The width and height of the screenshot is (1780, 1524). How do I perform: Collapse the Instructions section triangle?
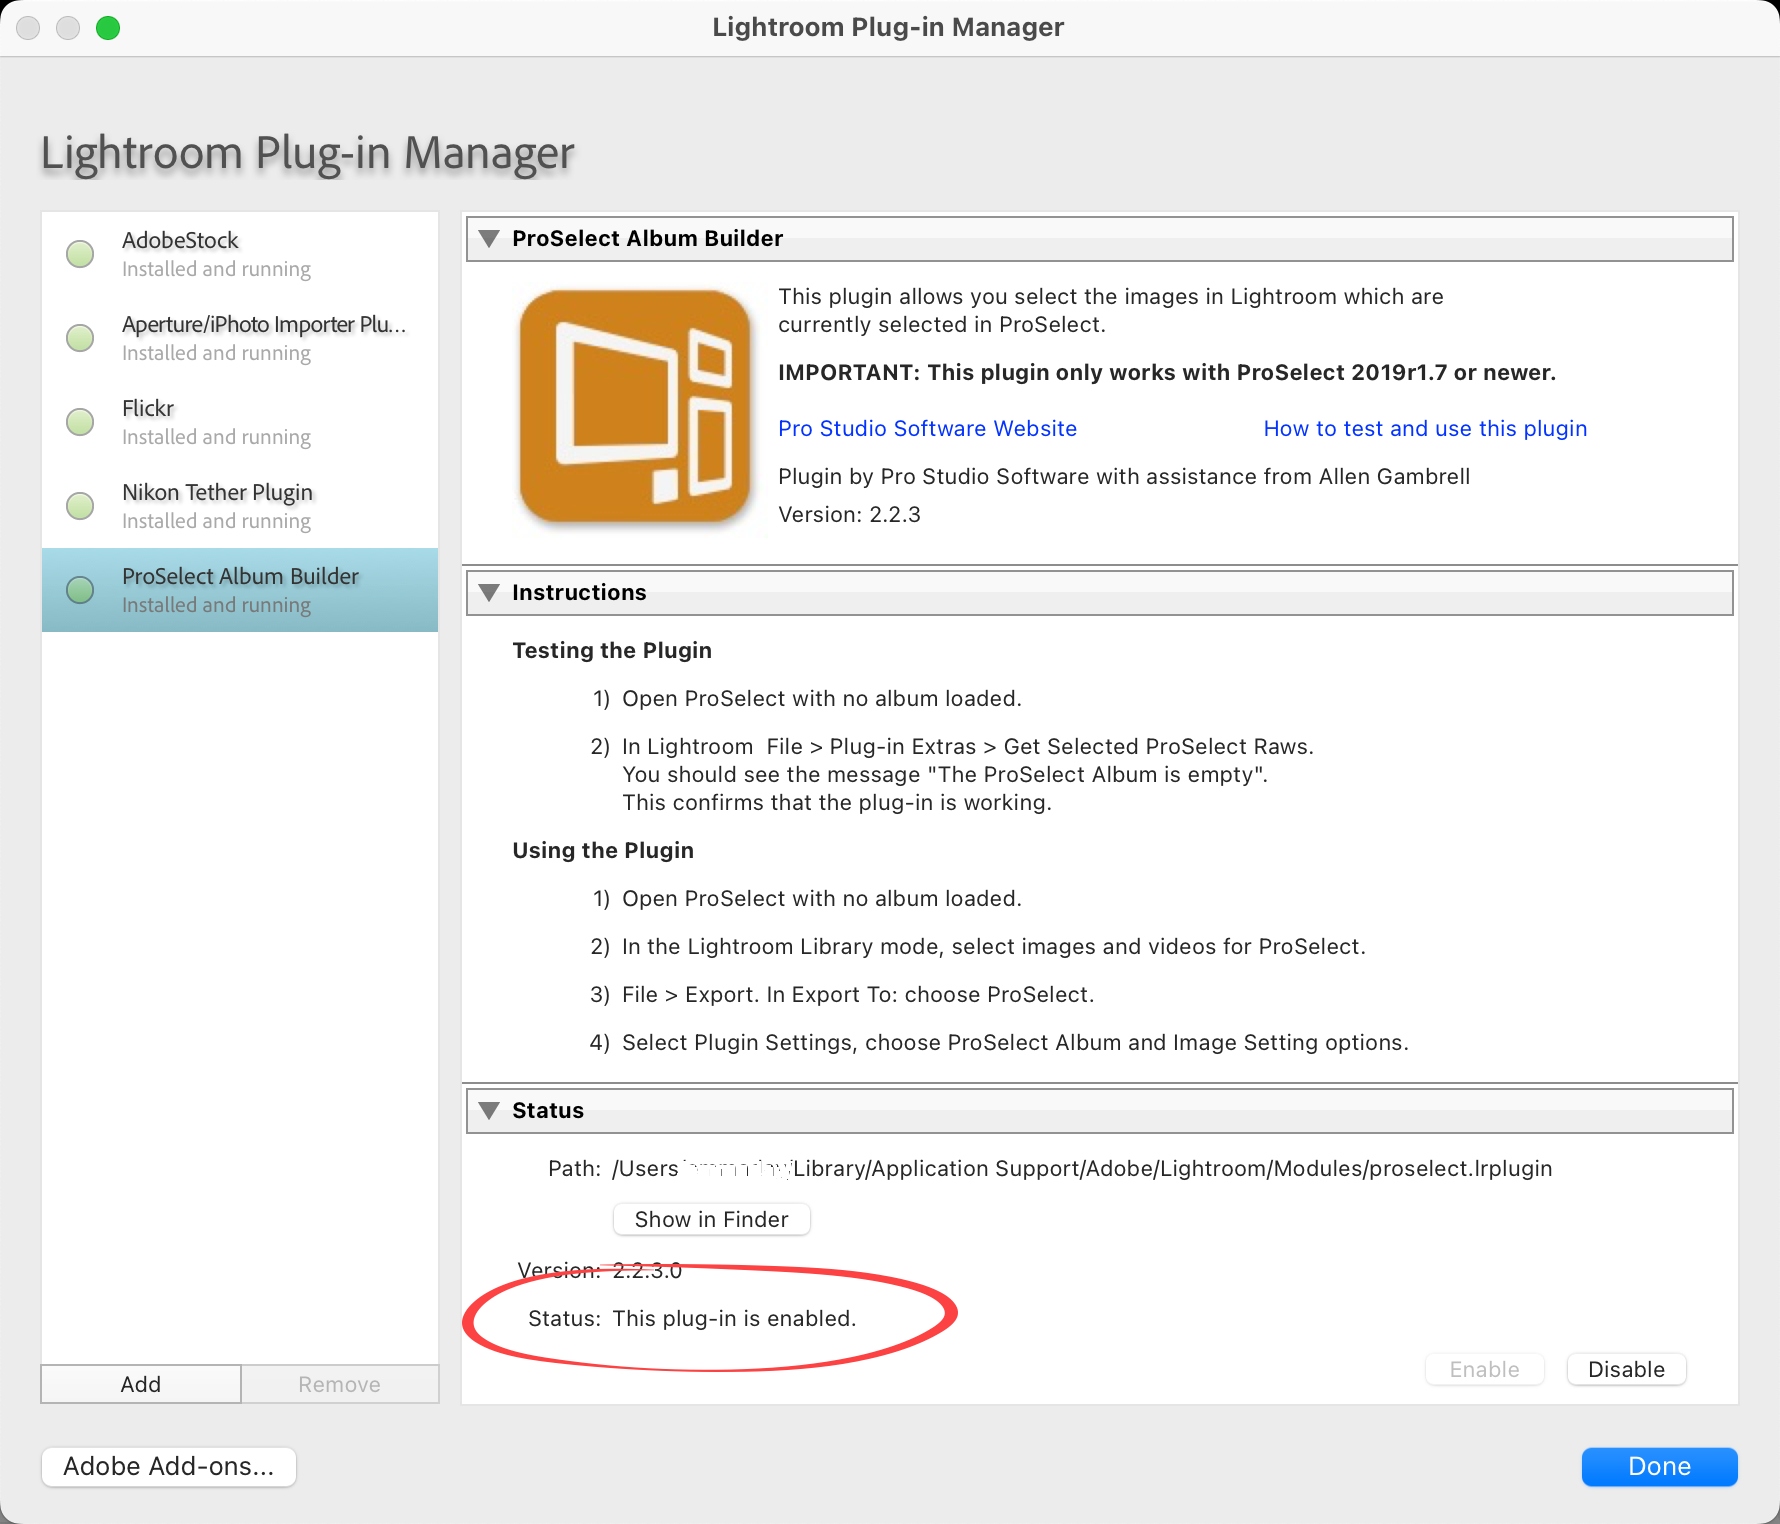coord(489,593)
